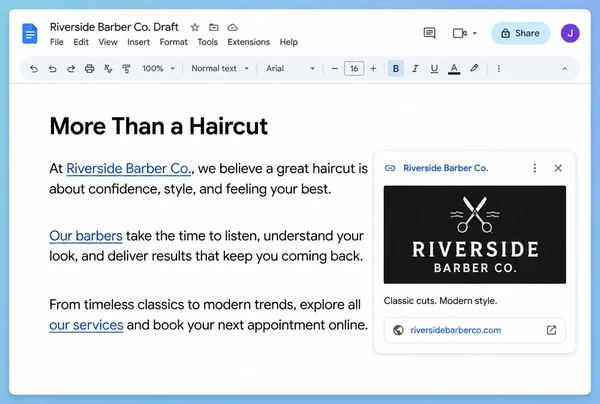600x404 pixels.
Task: Open the Tools menu
Action: point(207,42)
